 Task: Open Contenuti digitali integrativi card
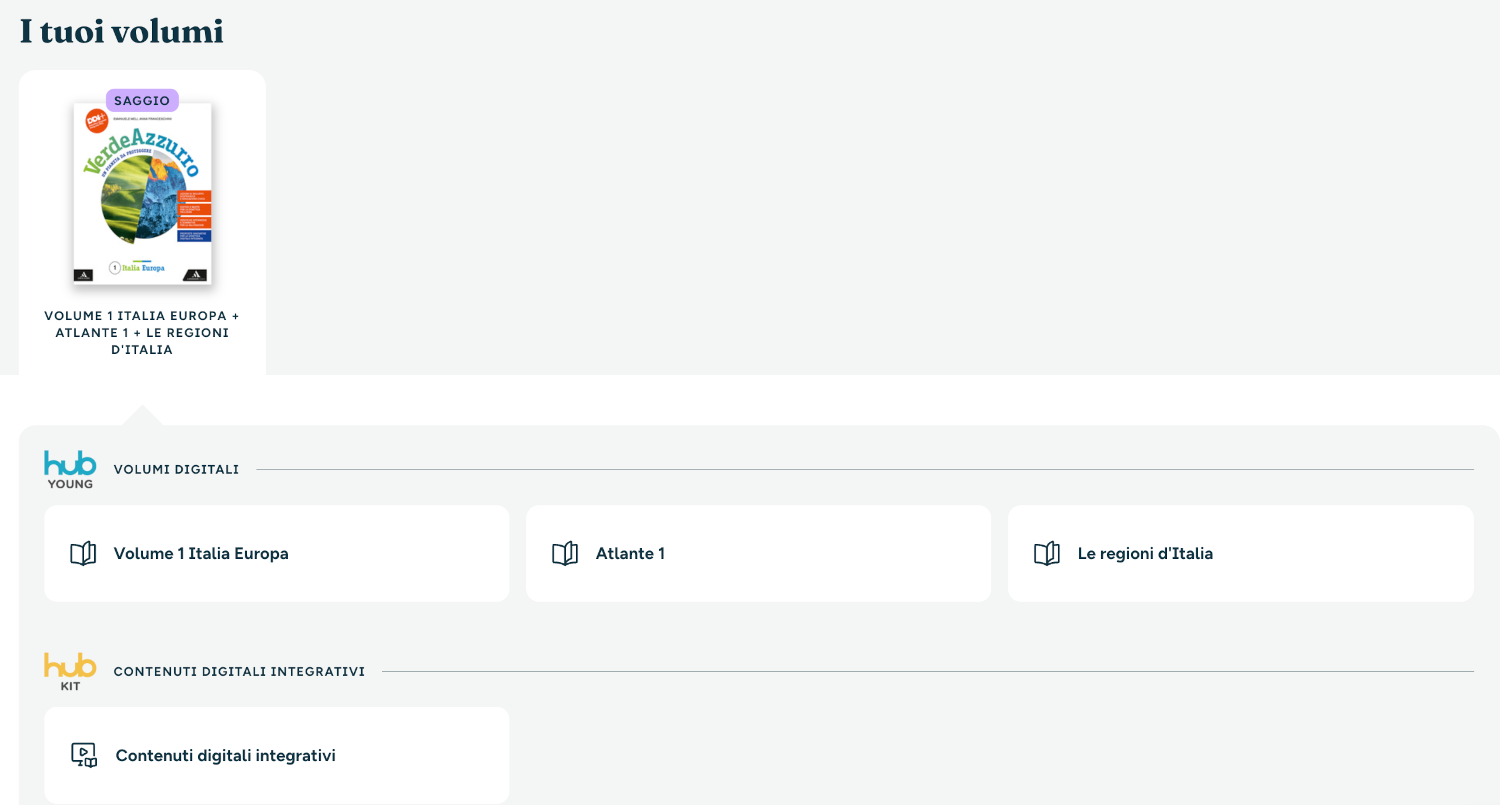(277, 756)
